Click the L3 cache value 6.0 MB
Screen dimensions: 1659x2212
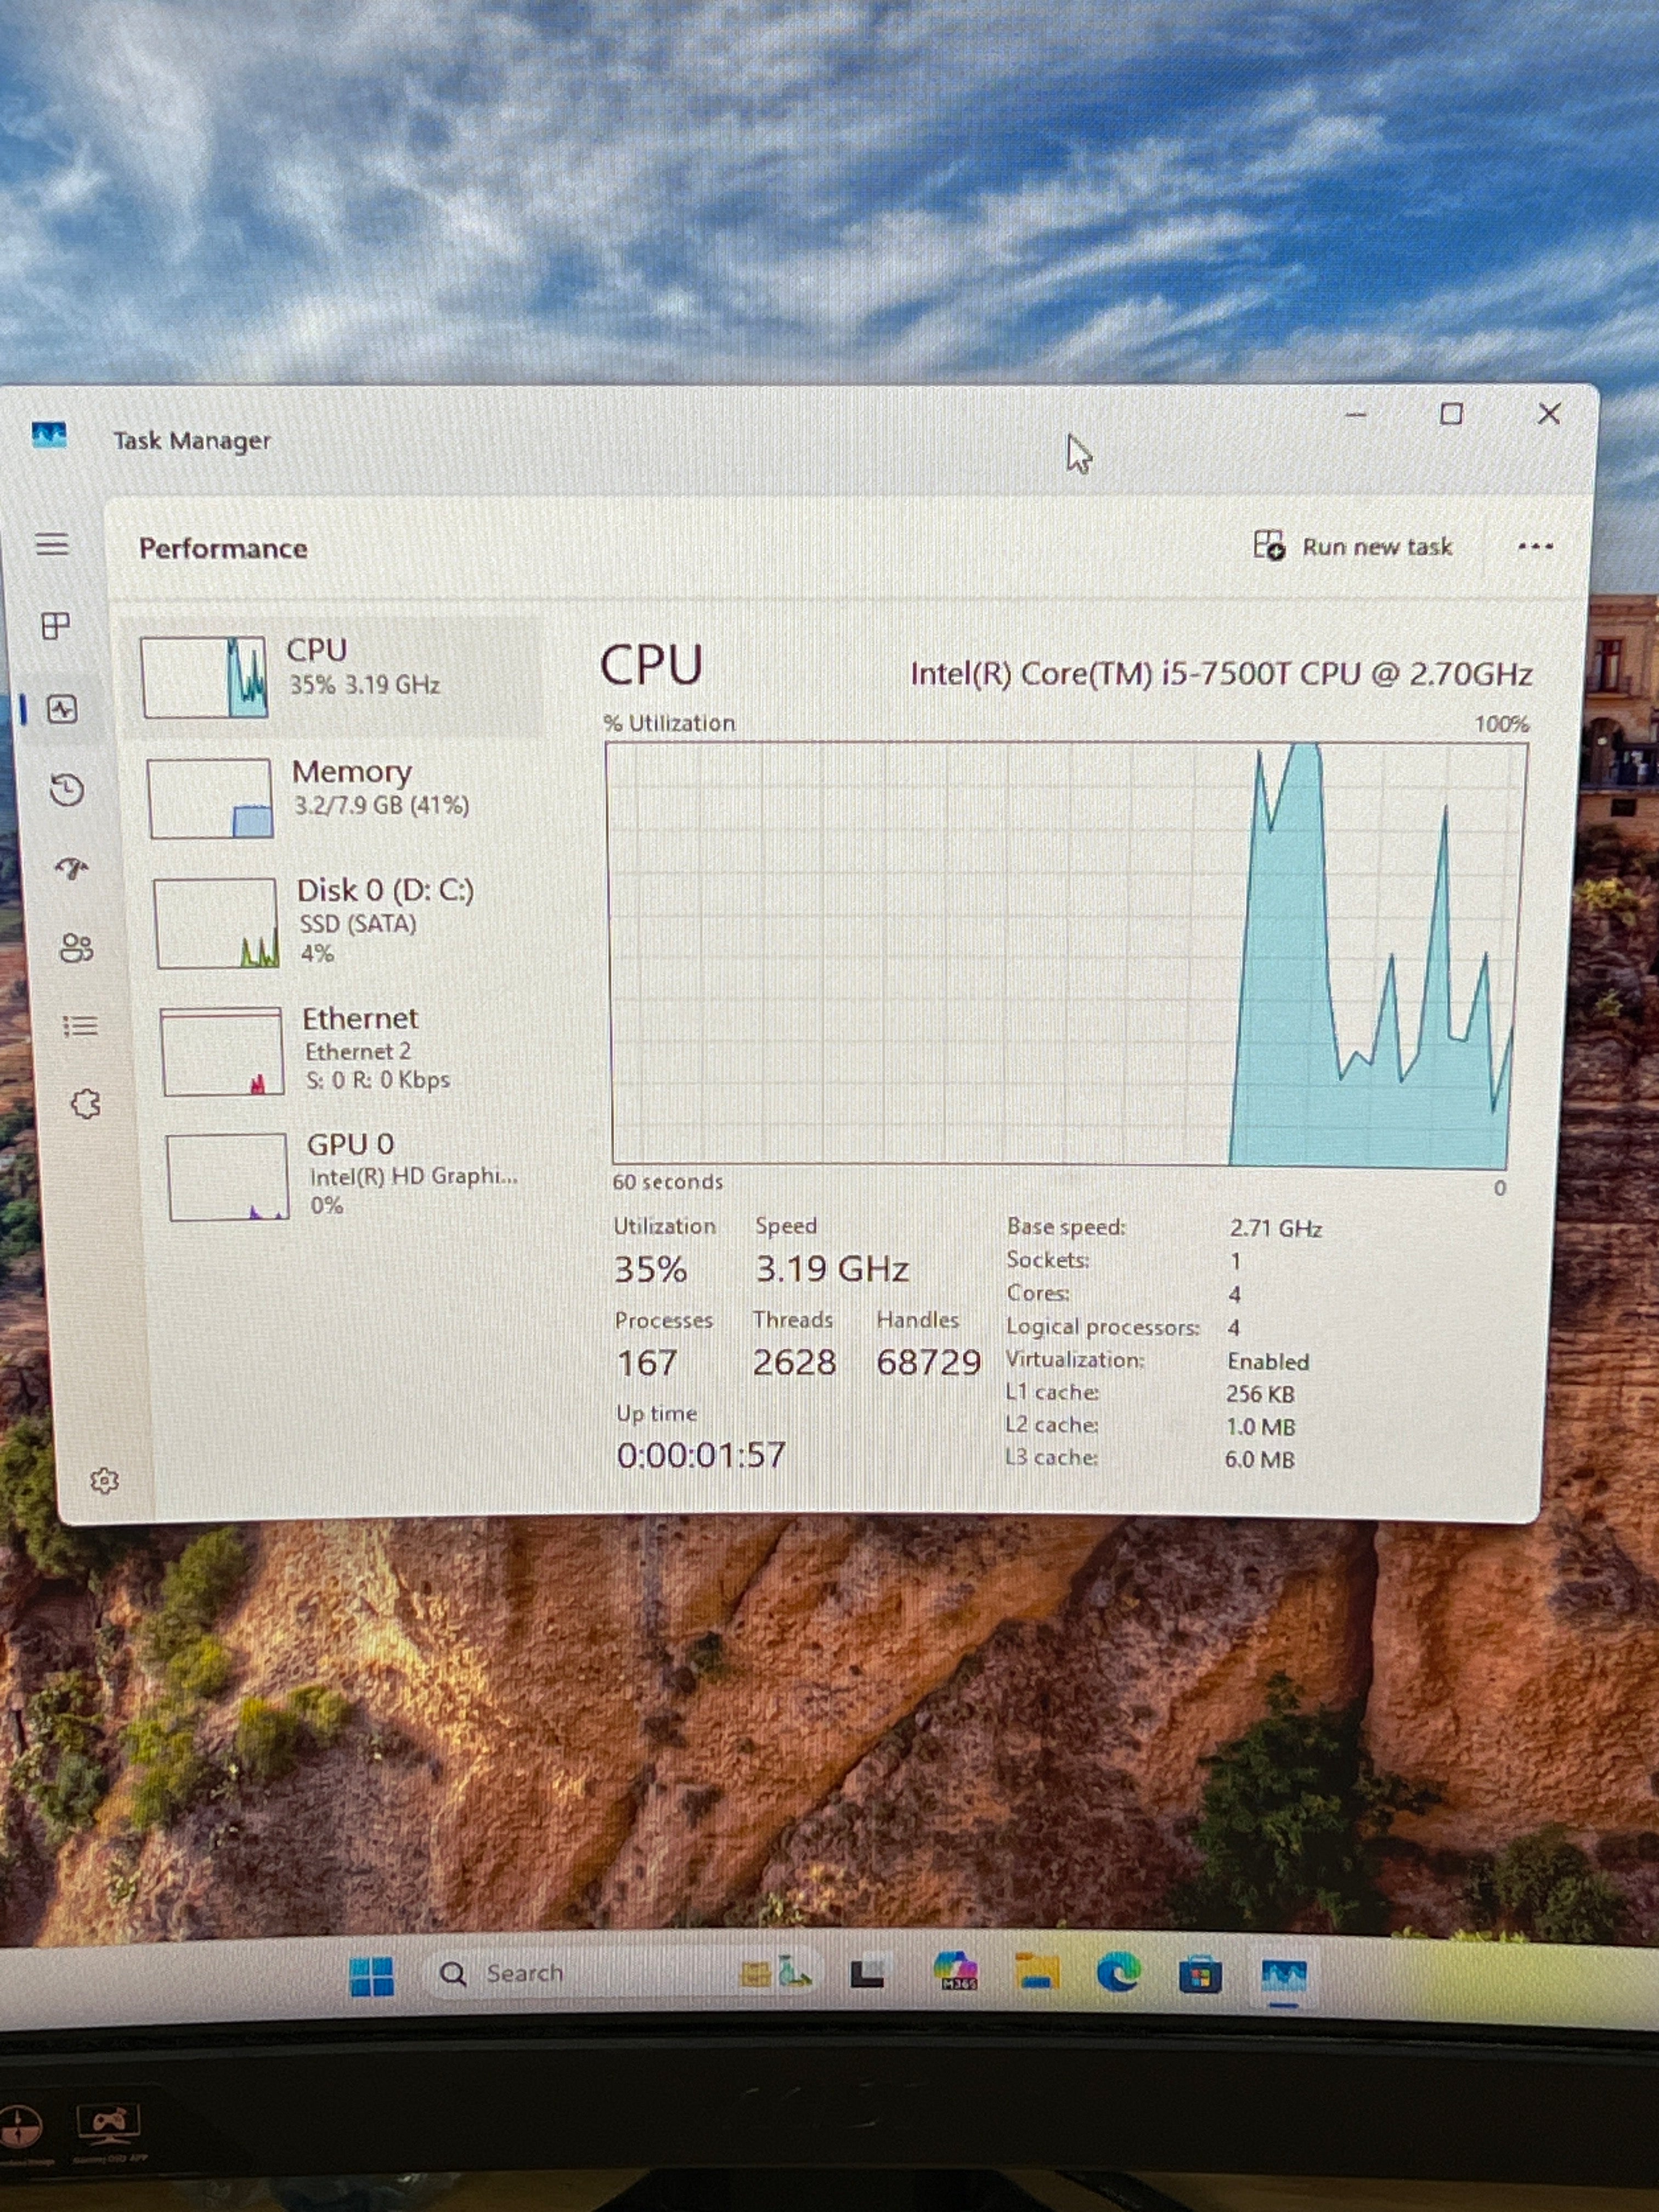click(1259, 1459)
